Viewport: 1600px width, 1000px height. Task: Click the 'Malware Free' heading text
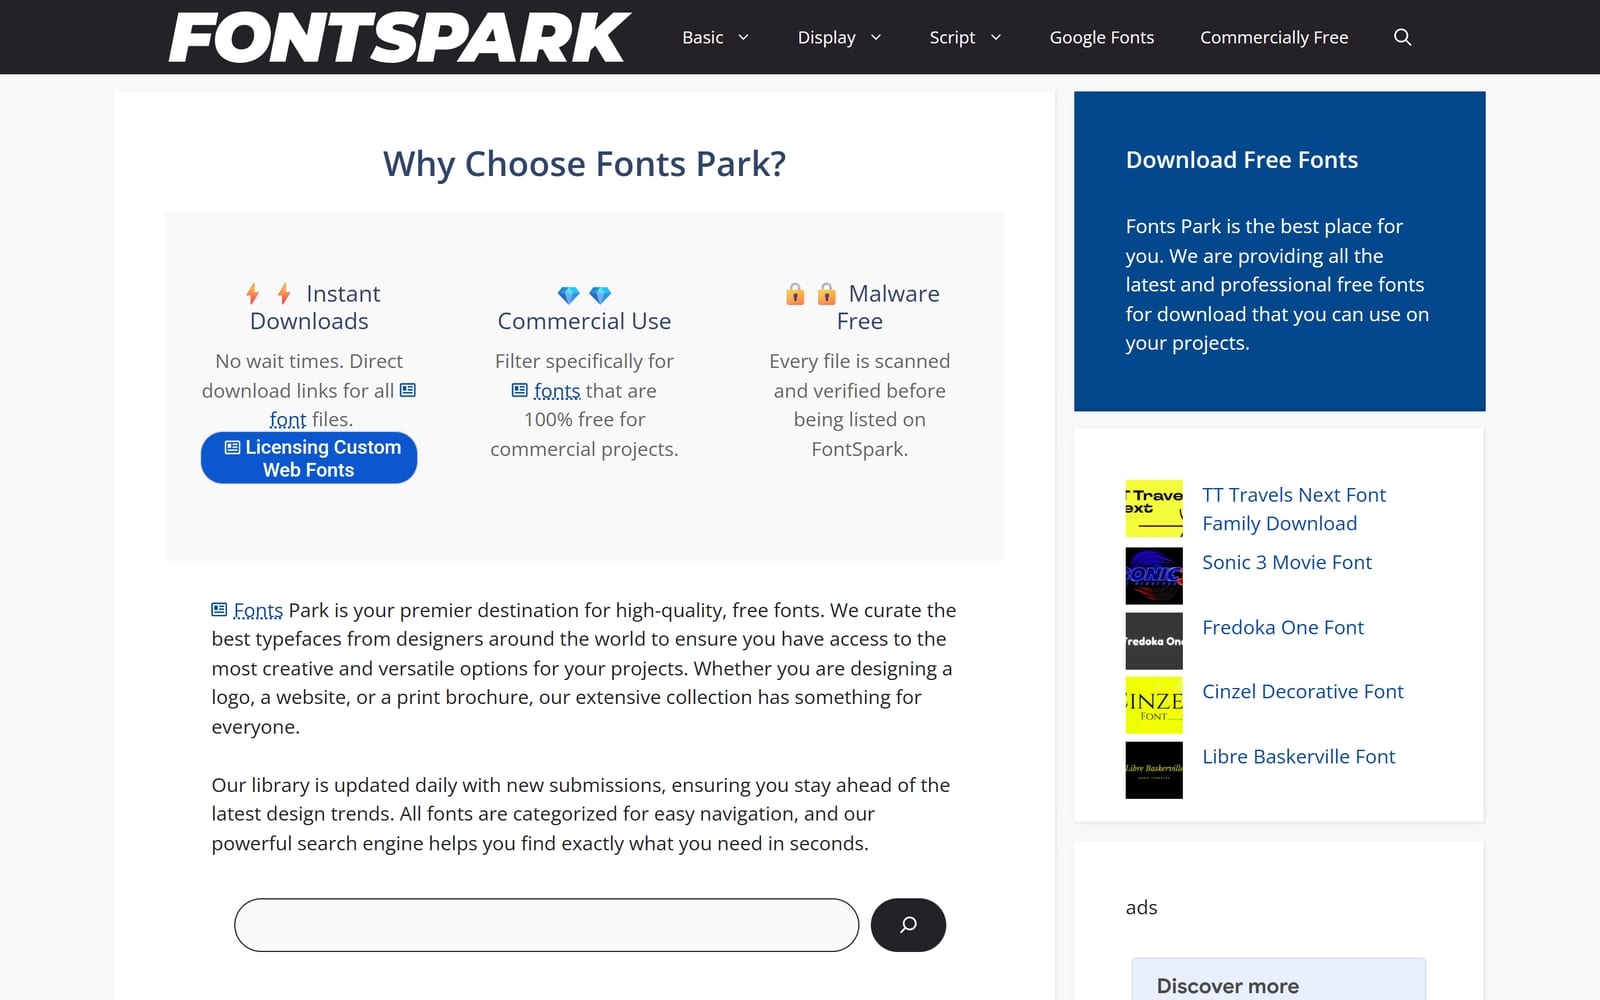click(890, 307)
